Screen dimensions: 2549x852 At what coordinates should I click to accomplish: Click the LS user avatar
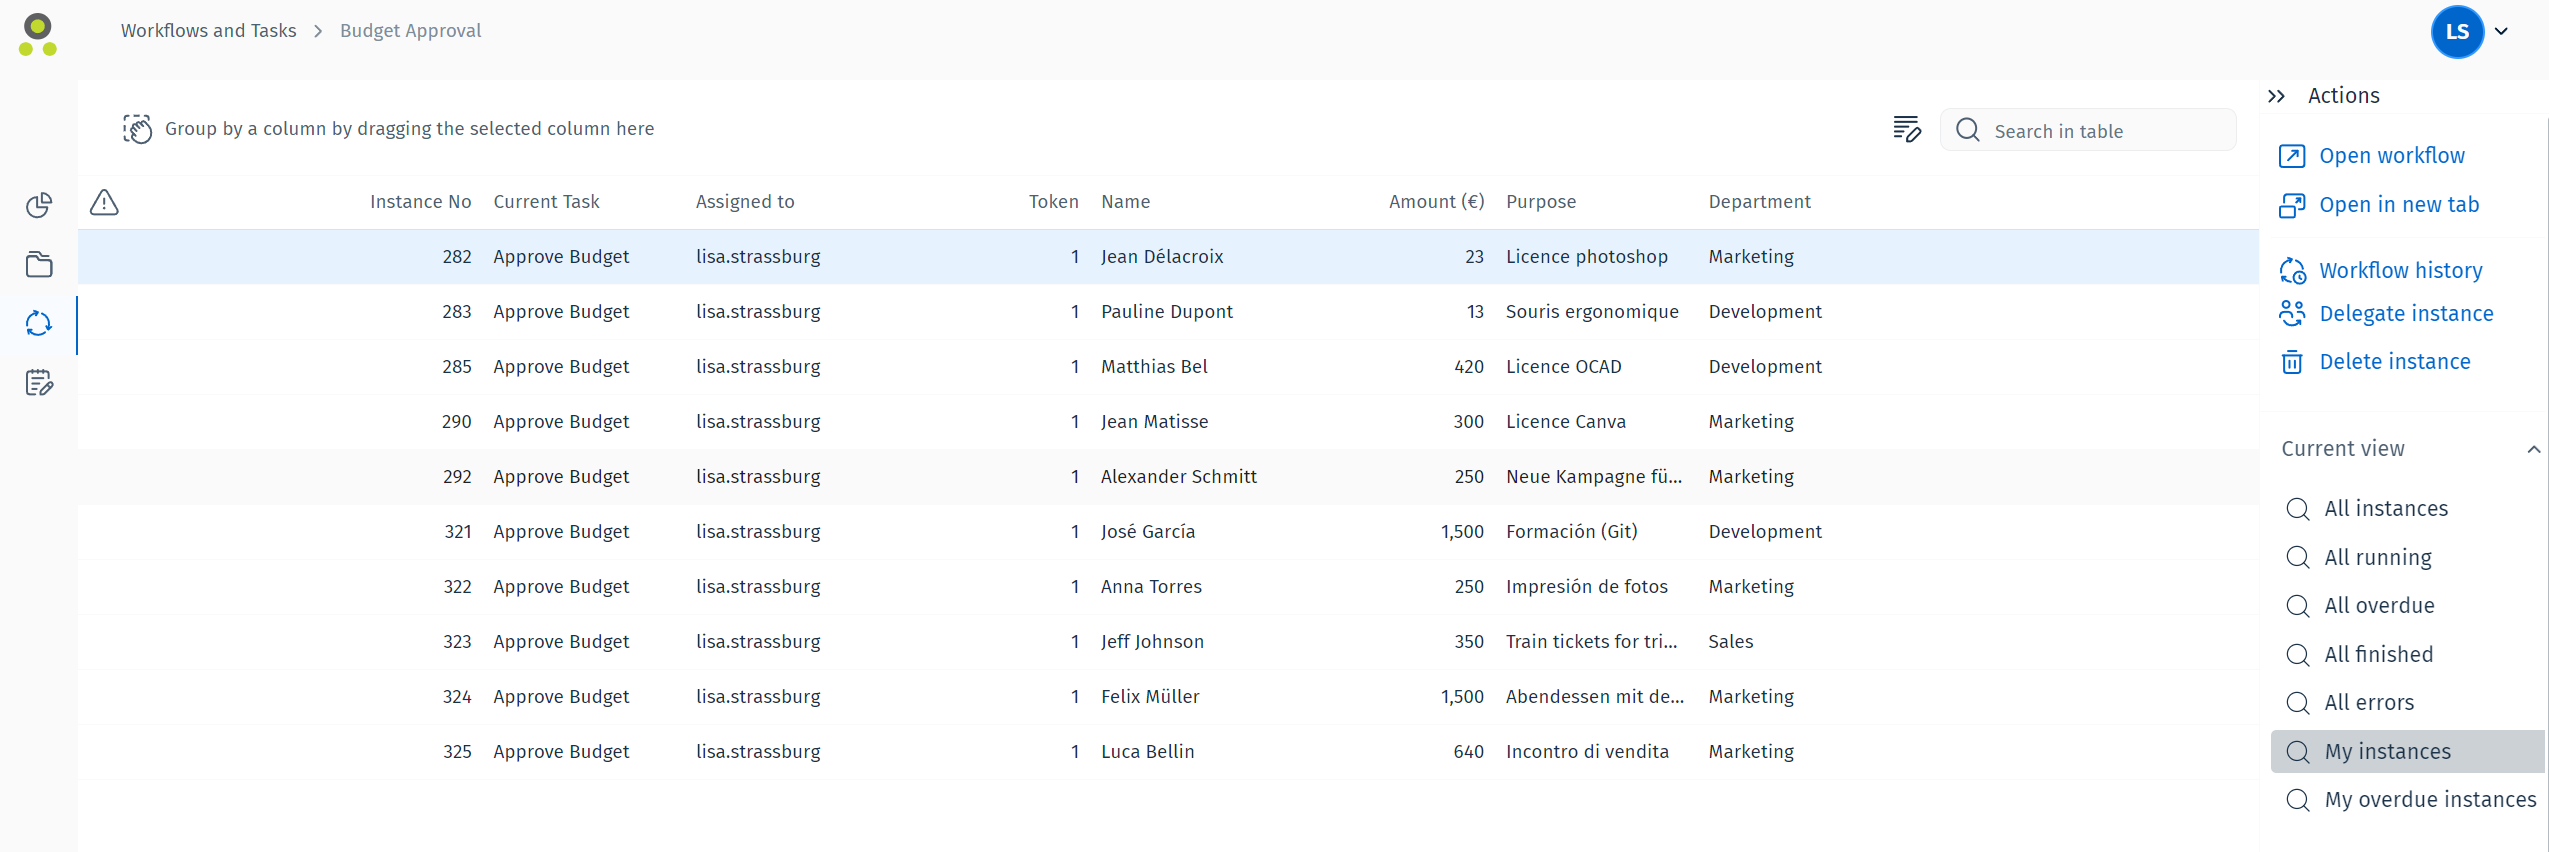pyautogui.click(x=2456, y=32)
